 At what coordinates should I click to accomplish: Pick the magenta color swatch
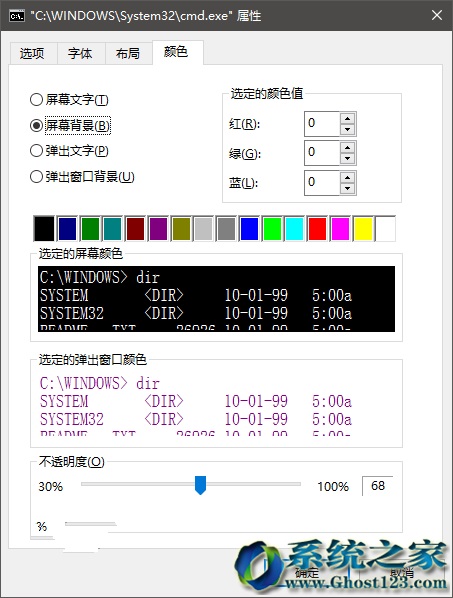[x=341, y=228]
